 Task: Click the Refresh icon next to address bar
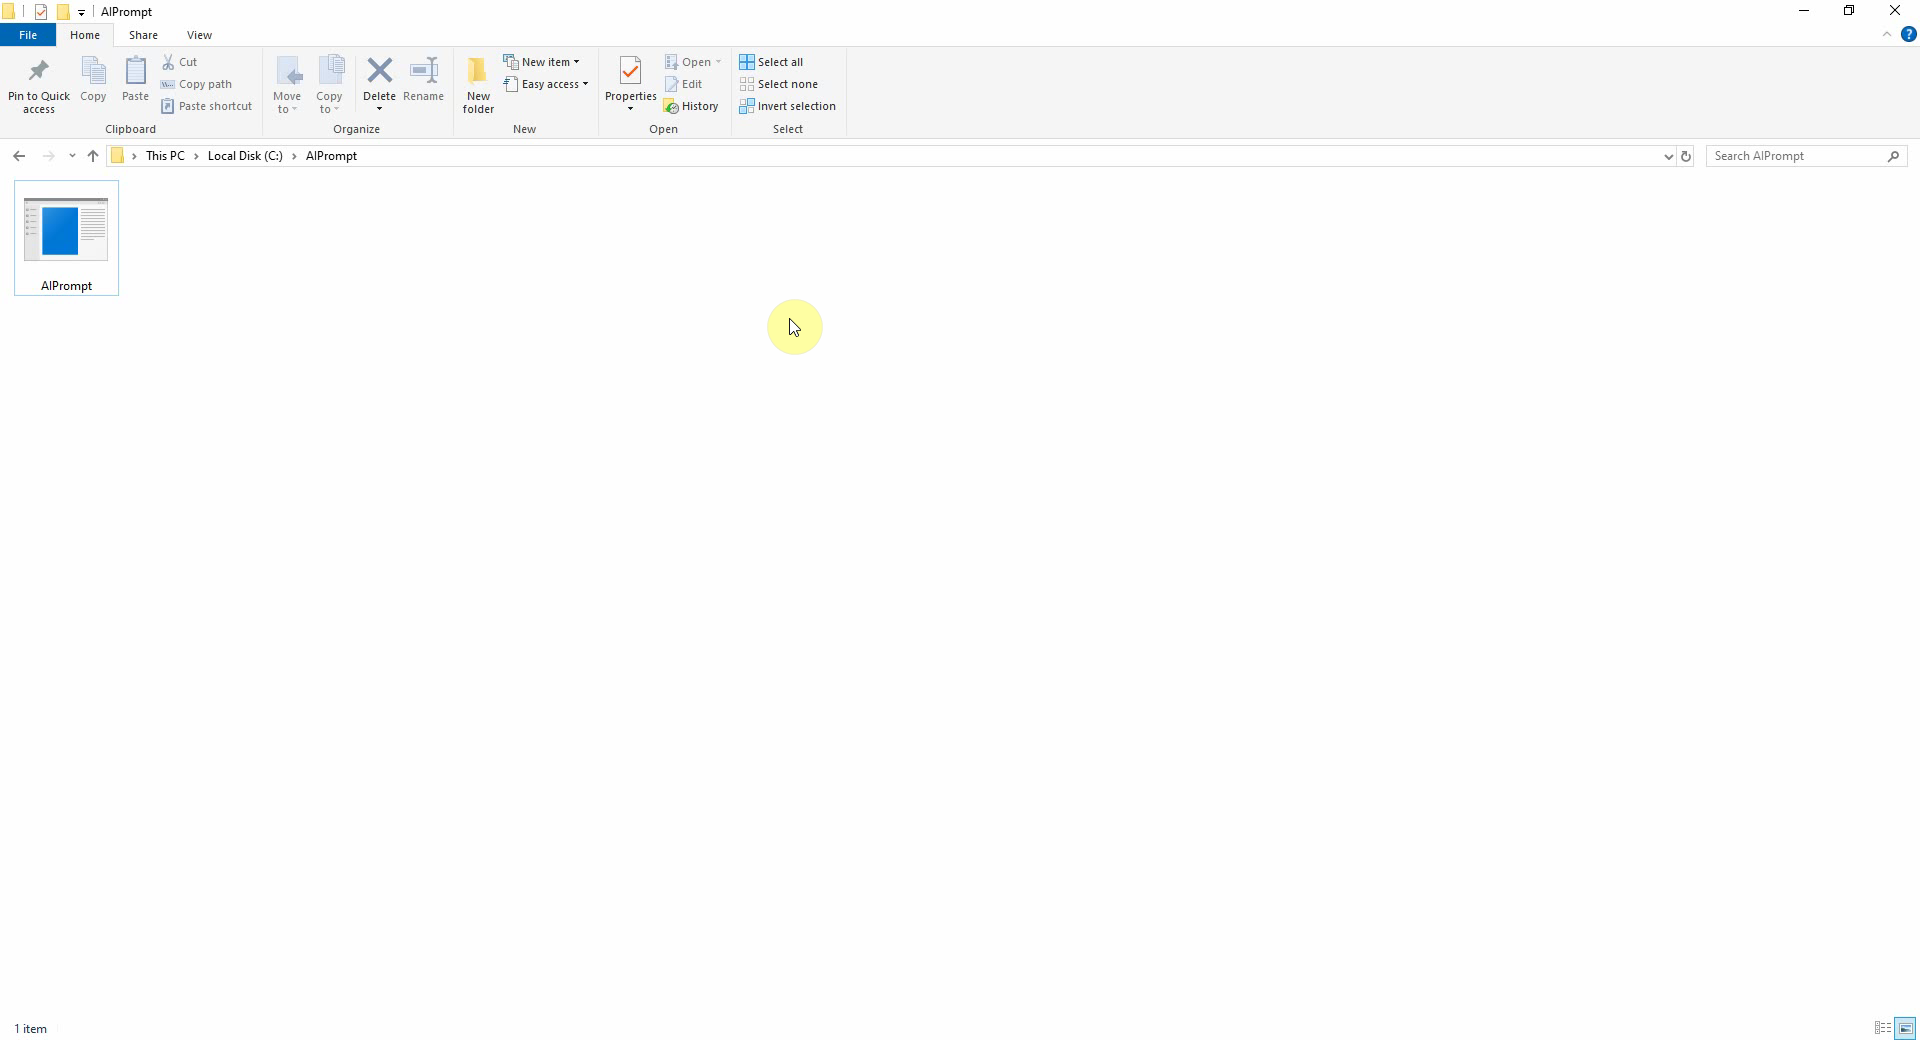point(1686,156)
